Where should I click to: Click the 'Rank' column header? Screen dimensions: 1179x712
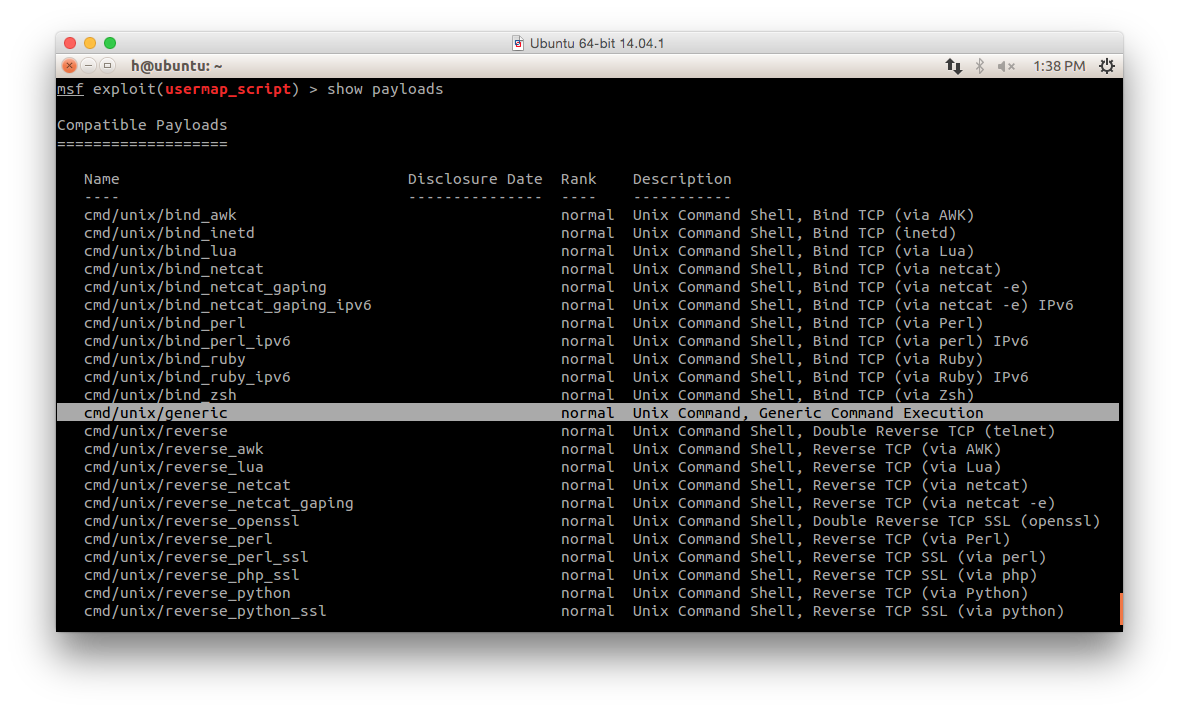pyautogui.click(x=578, y=179)
